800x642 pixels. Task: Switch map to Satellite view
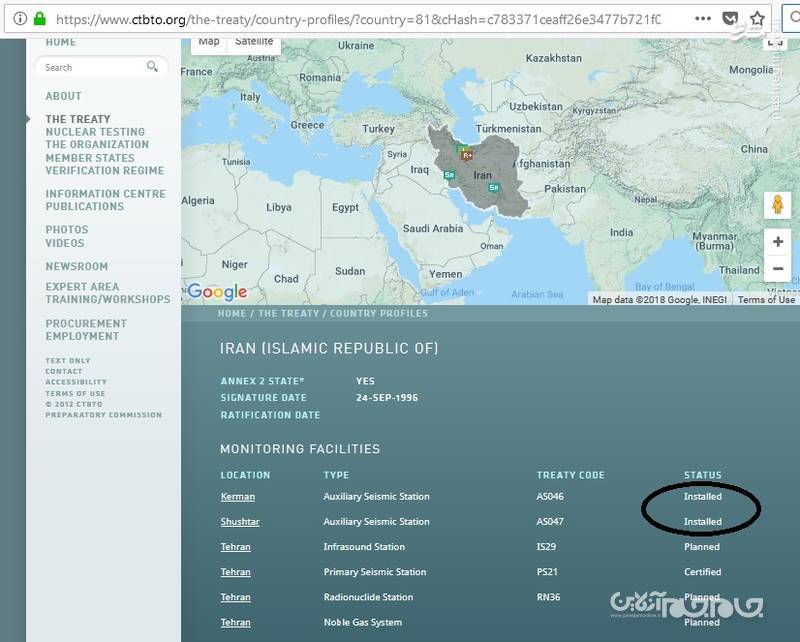pyautogui.click(x=253, y=42)
